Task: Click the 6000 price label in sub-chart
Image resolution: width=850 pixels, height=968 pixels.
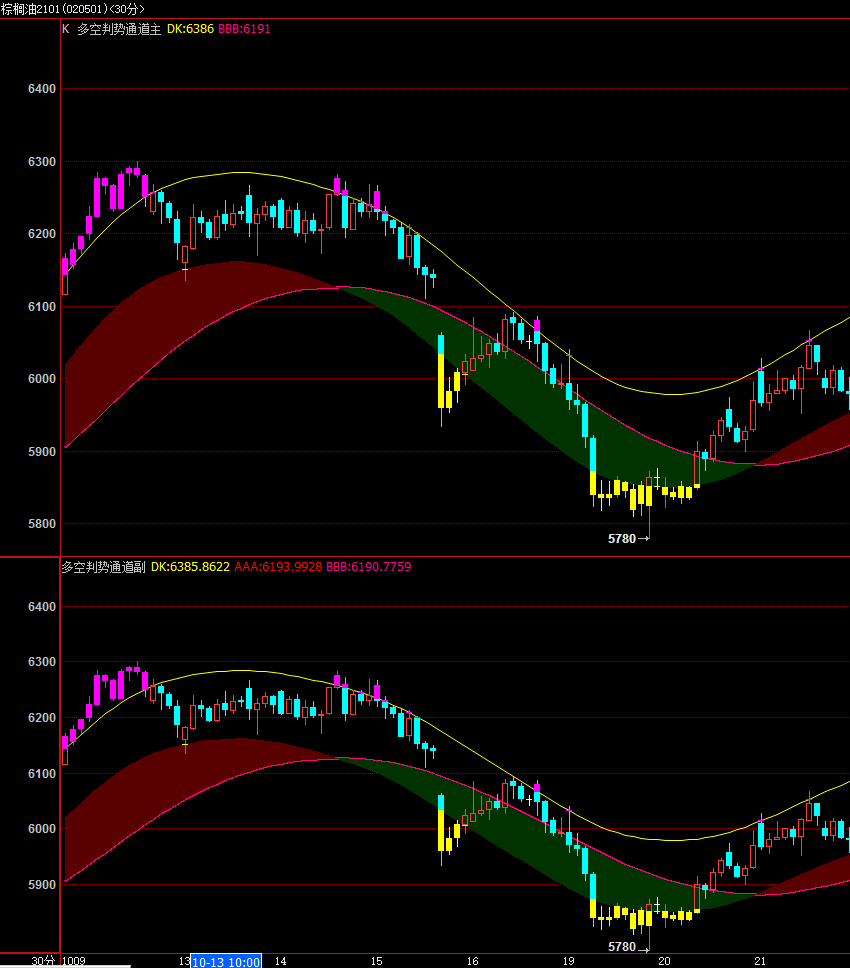Action: [x=42, y=829]
